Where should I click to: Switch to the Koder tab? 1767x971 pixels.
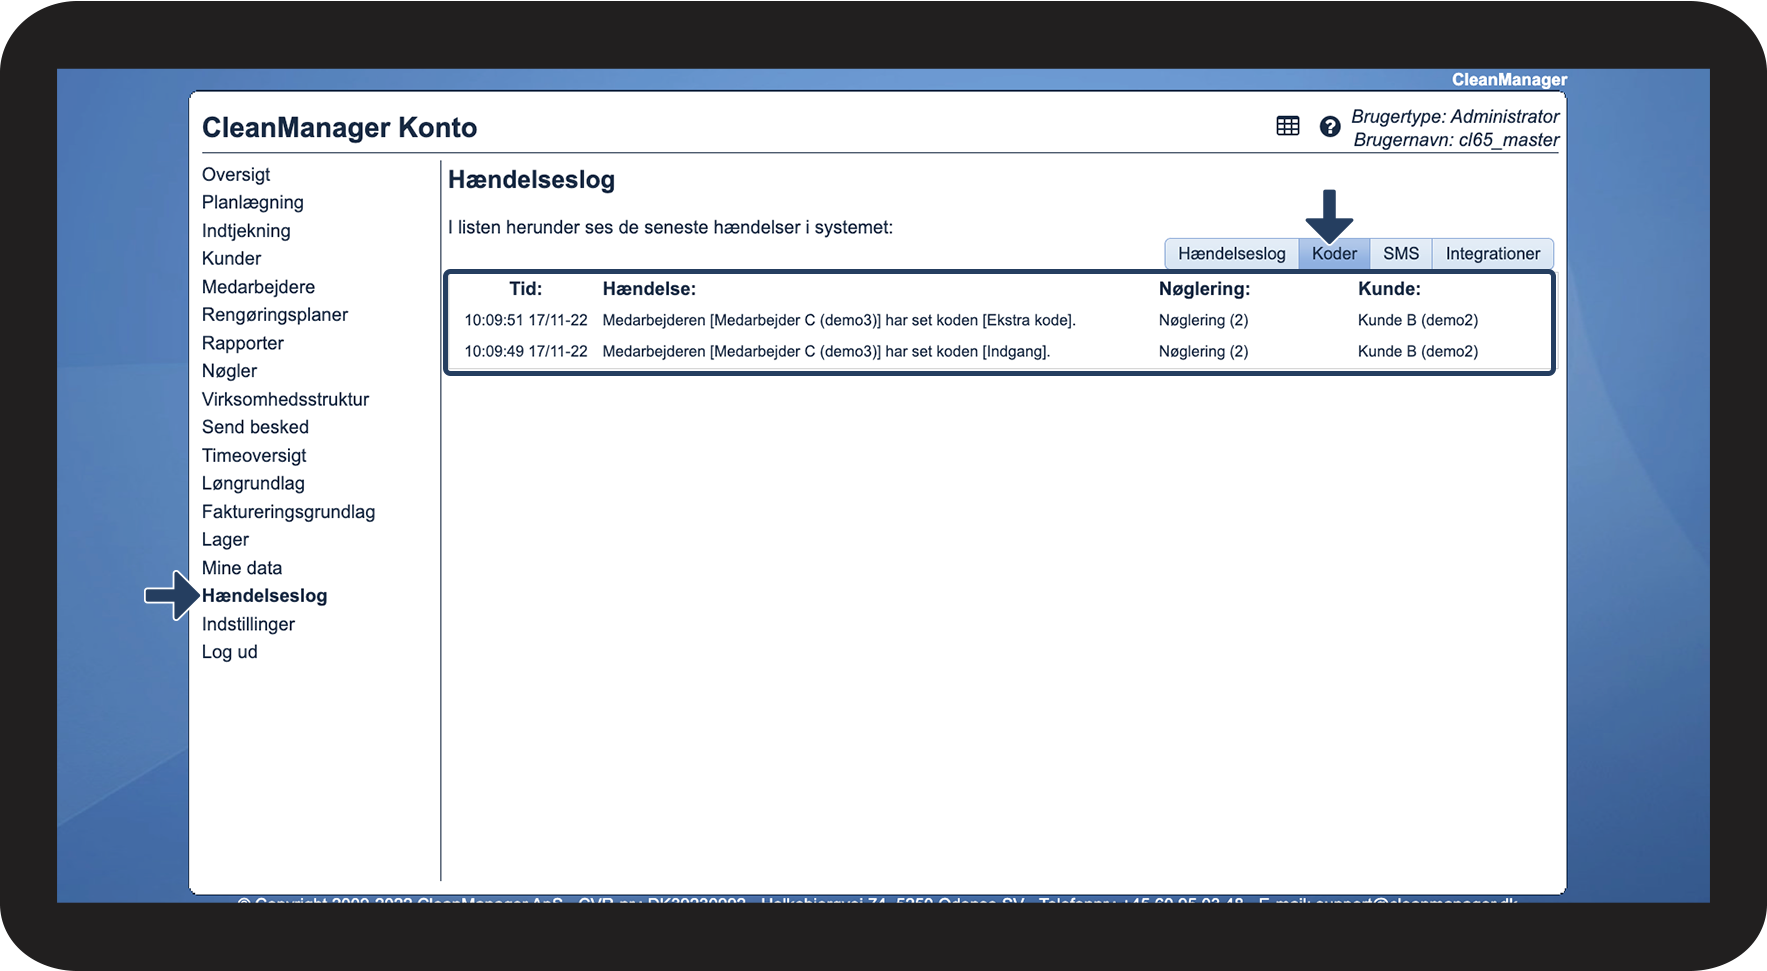click(x=1334, y=254)
